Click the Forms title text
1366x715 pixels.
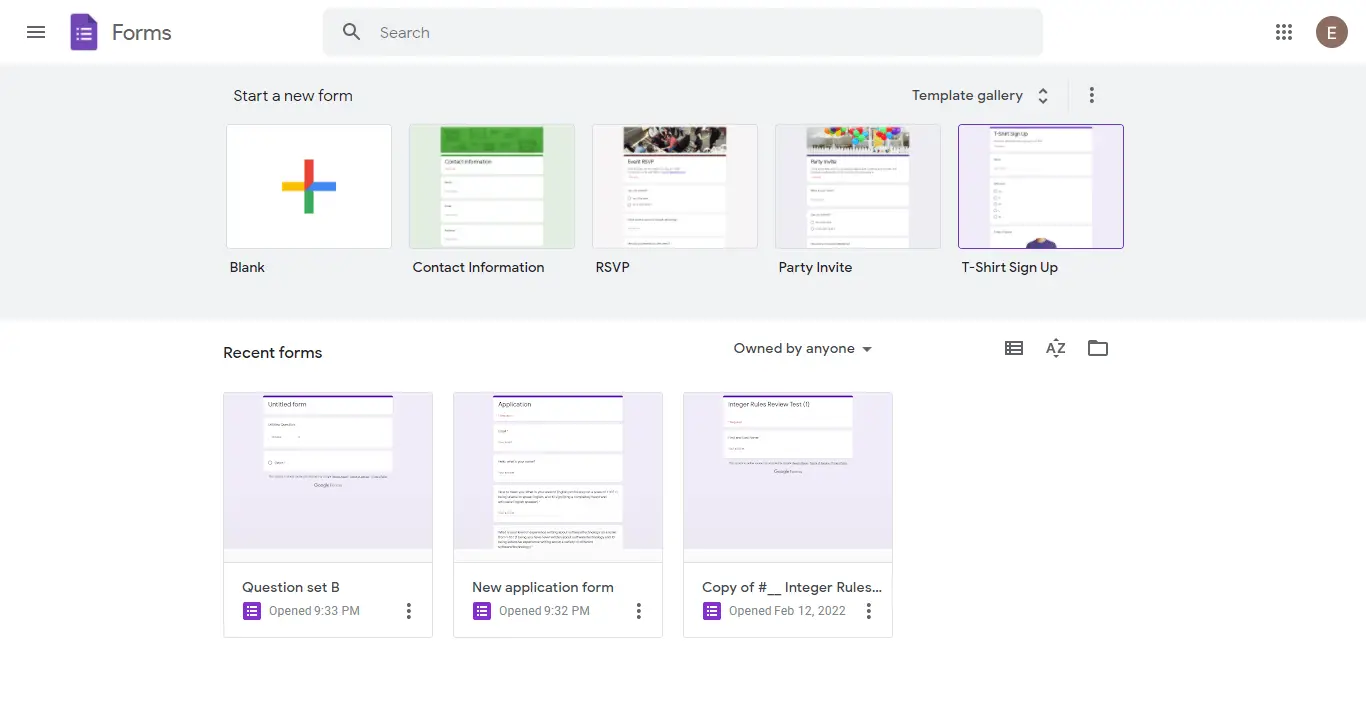pyautogui.click(x=142, y=32)
